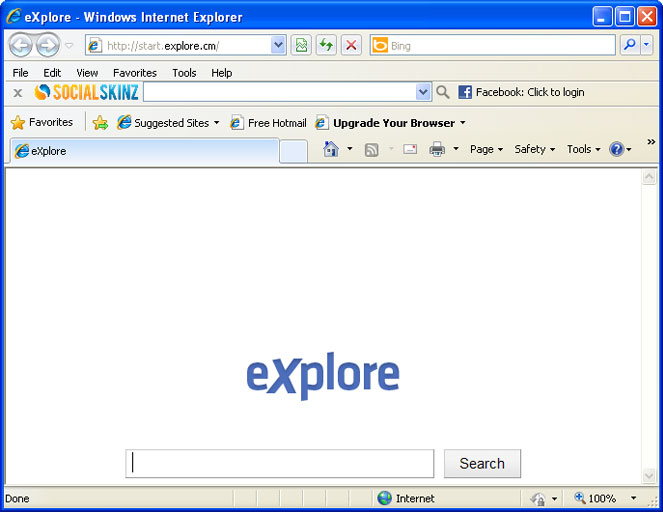Image resolution: width=663 pixels, height=512 pixels.
Task: Click the page icon in address bar
Action: pos(95,45)
